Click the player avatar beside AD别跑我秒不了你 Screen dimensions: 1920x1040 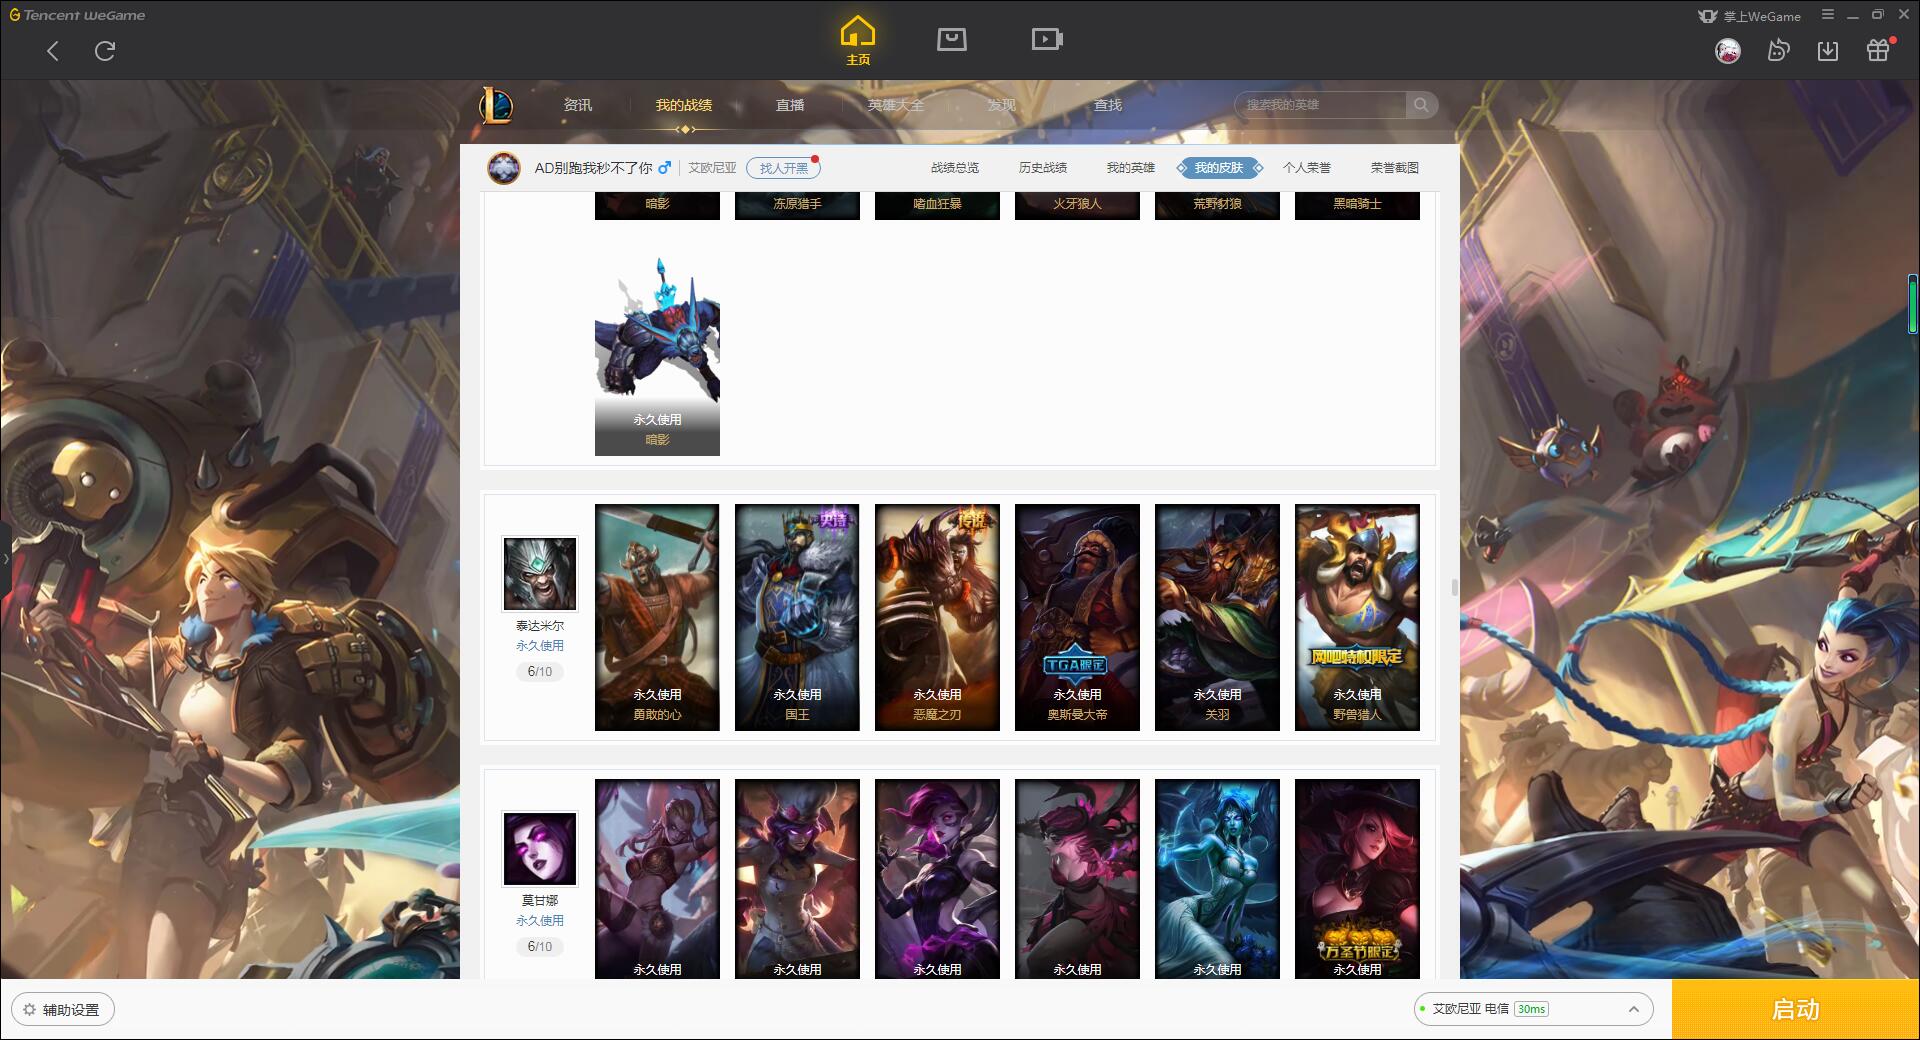[x=504, y=168]
